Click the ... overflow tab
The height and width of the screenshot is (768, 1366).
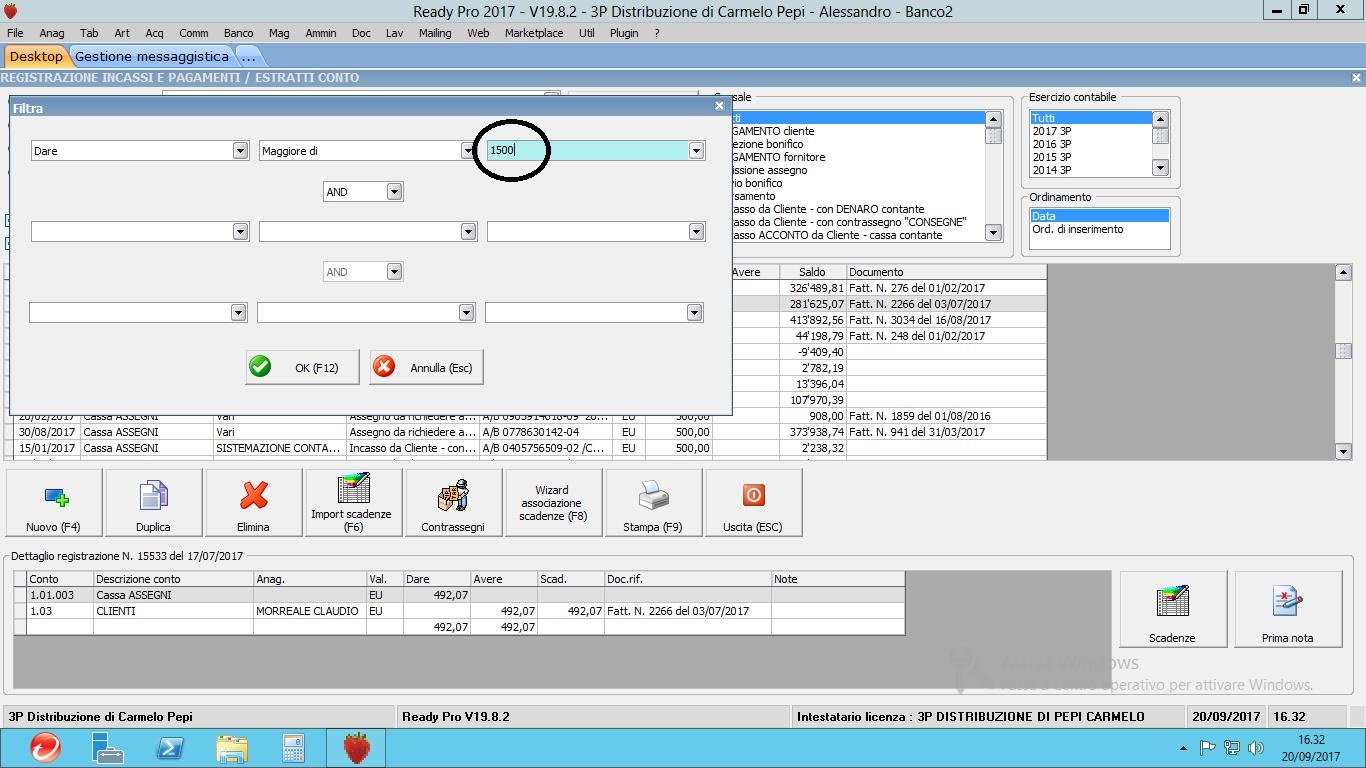coord(249,56)
